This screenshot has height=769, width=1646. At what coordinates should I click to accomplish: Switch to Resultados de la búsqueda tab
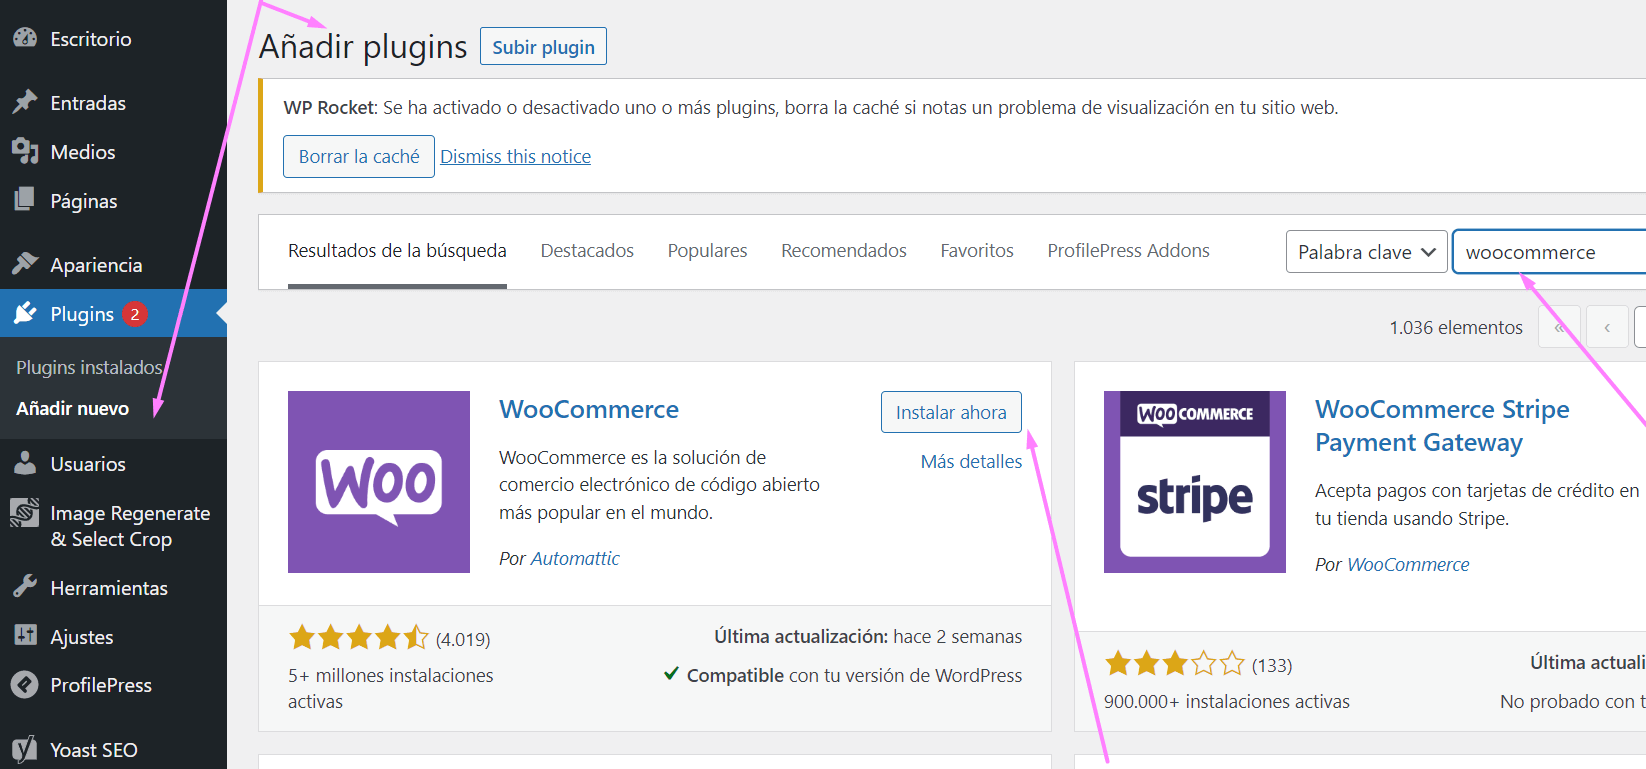tap(397, 251)
